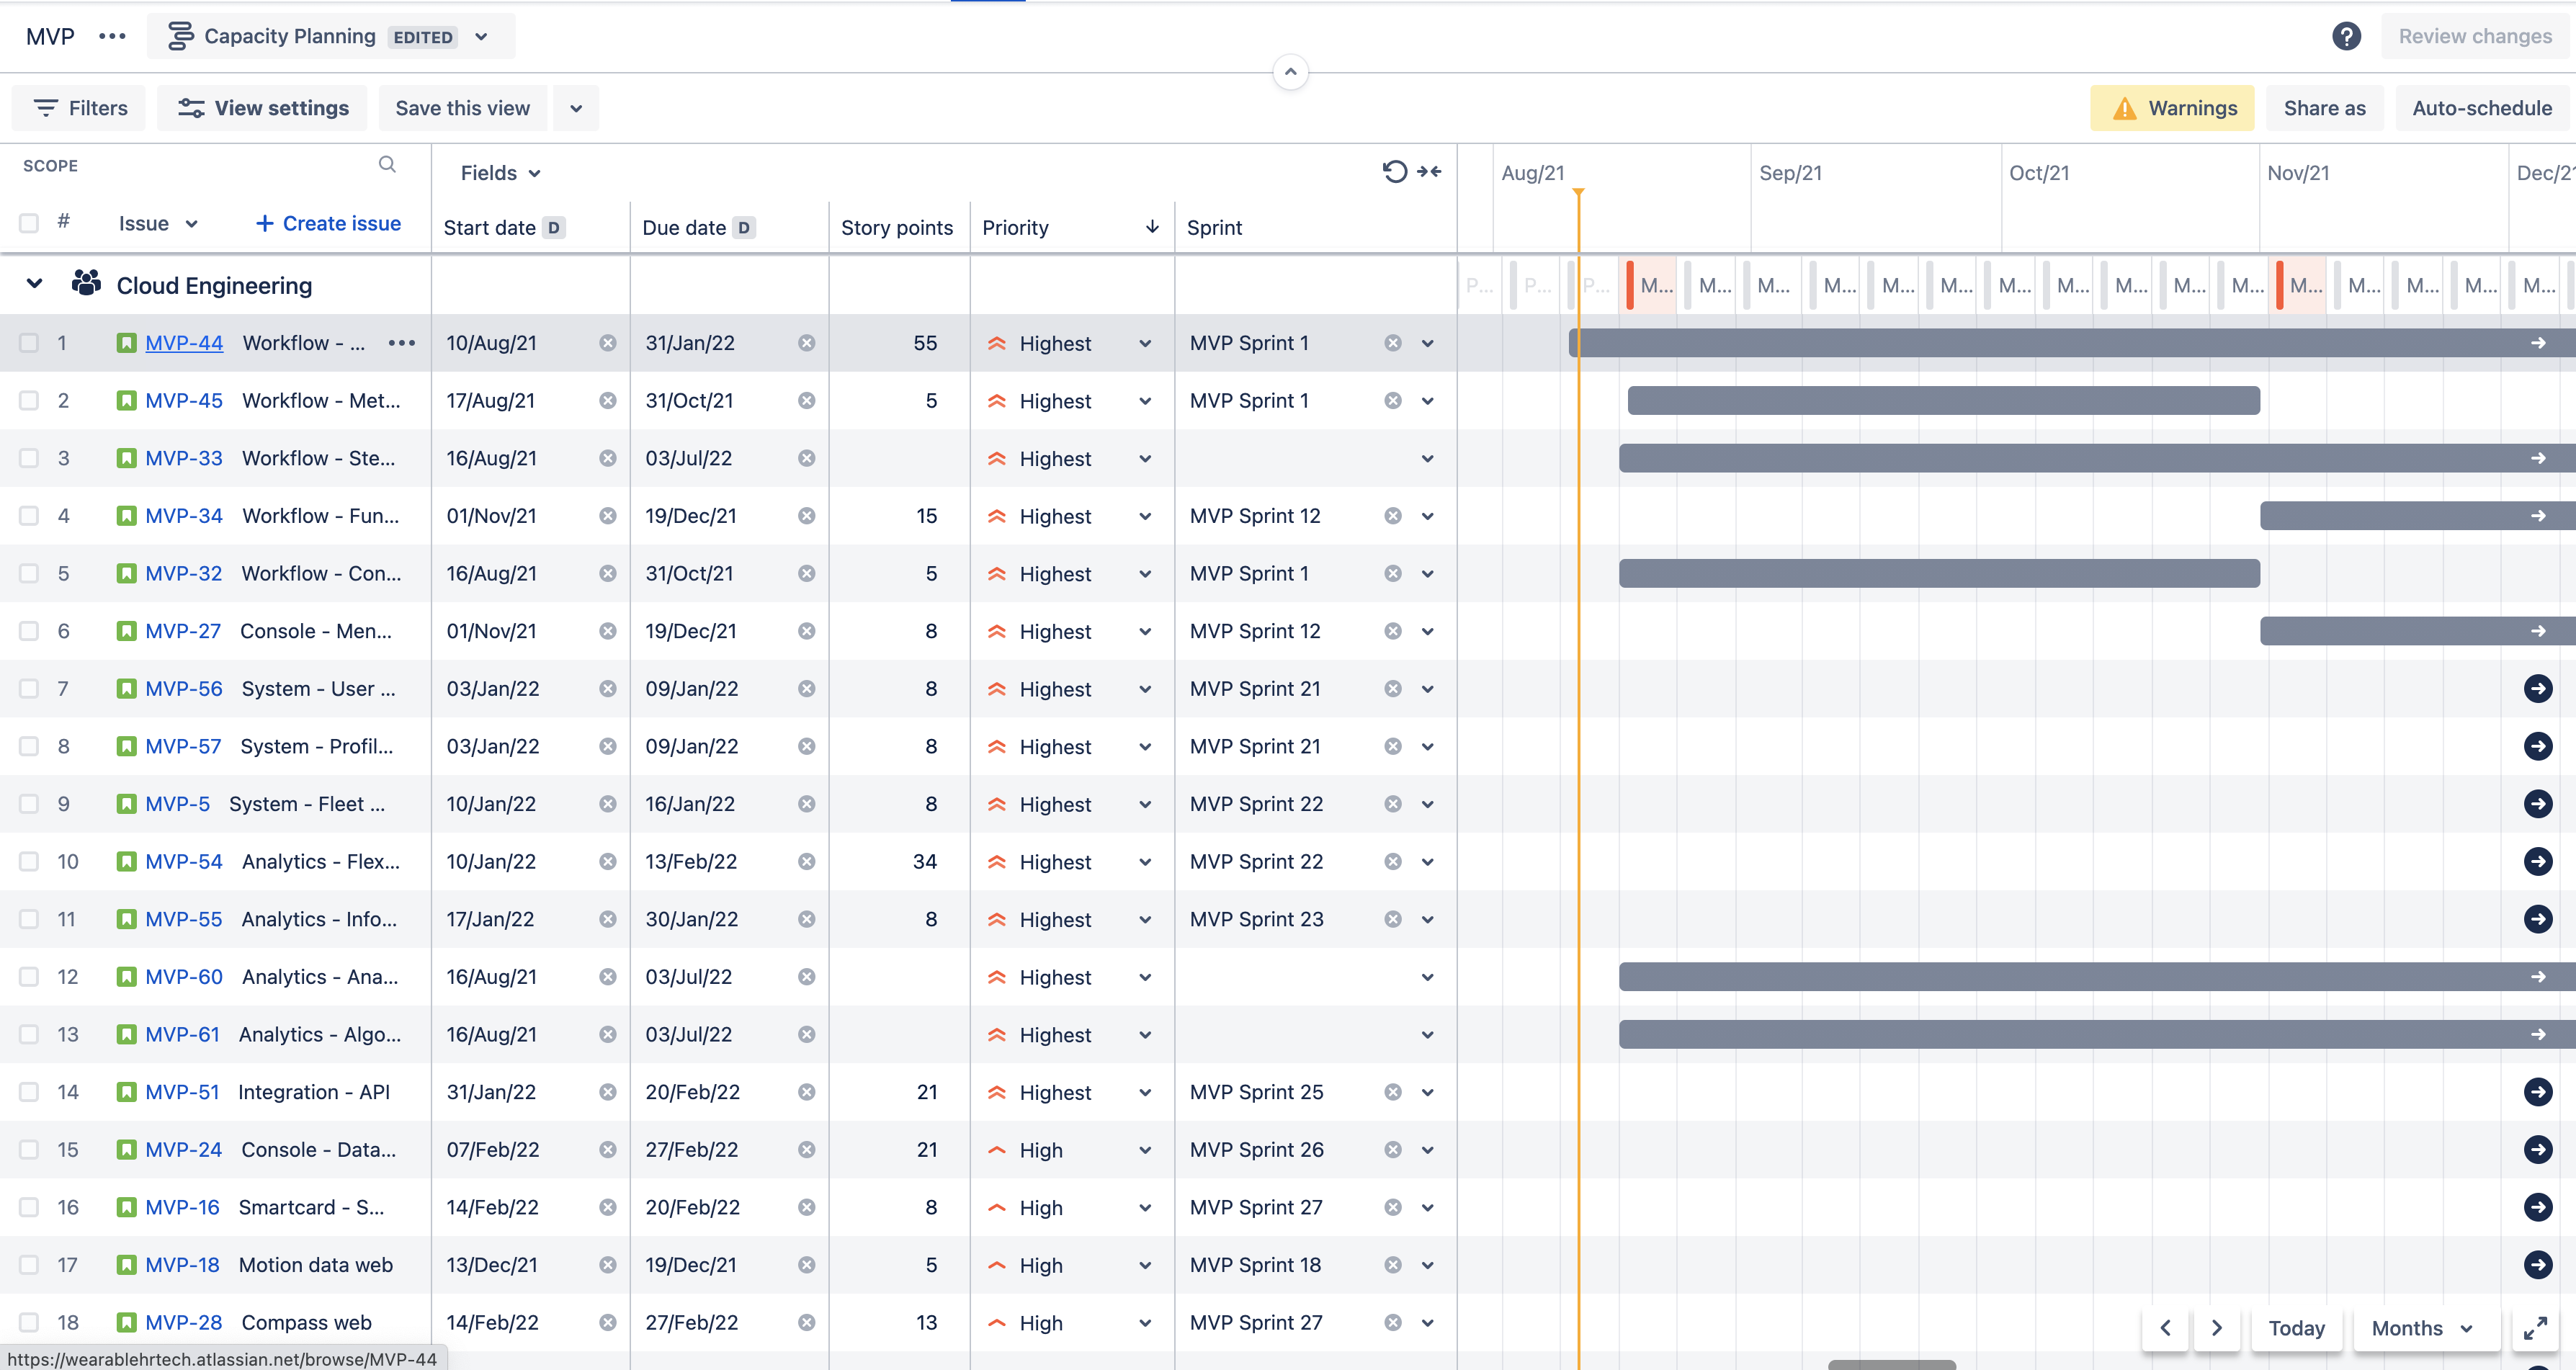Click the scope search magnifier icon
The image size is (2576, 1370).
387,165
